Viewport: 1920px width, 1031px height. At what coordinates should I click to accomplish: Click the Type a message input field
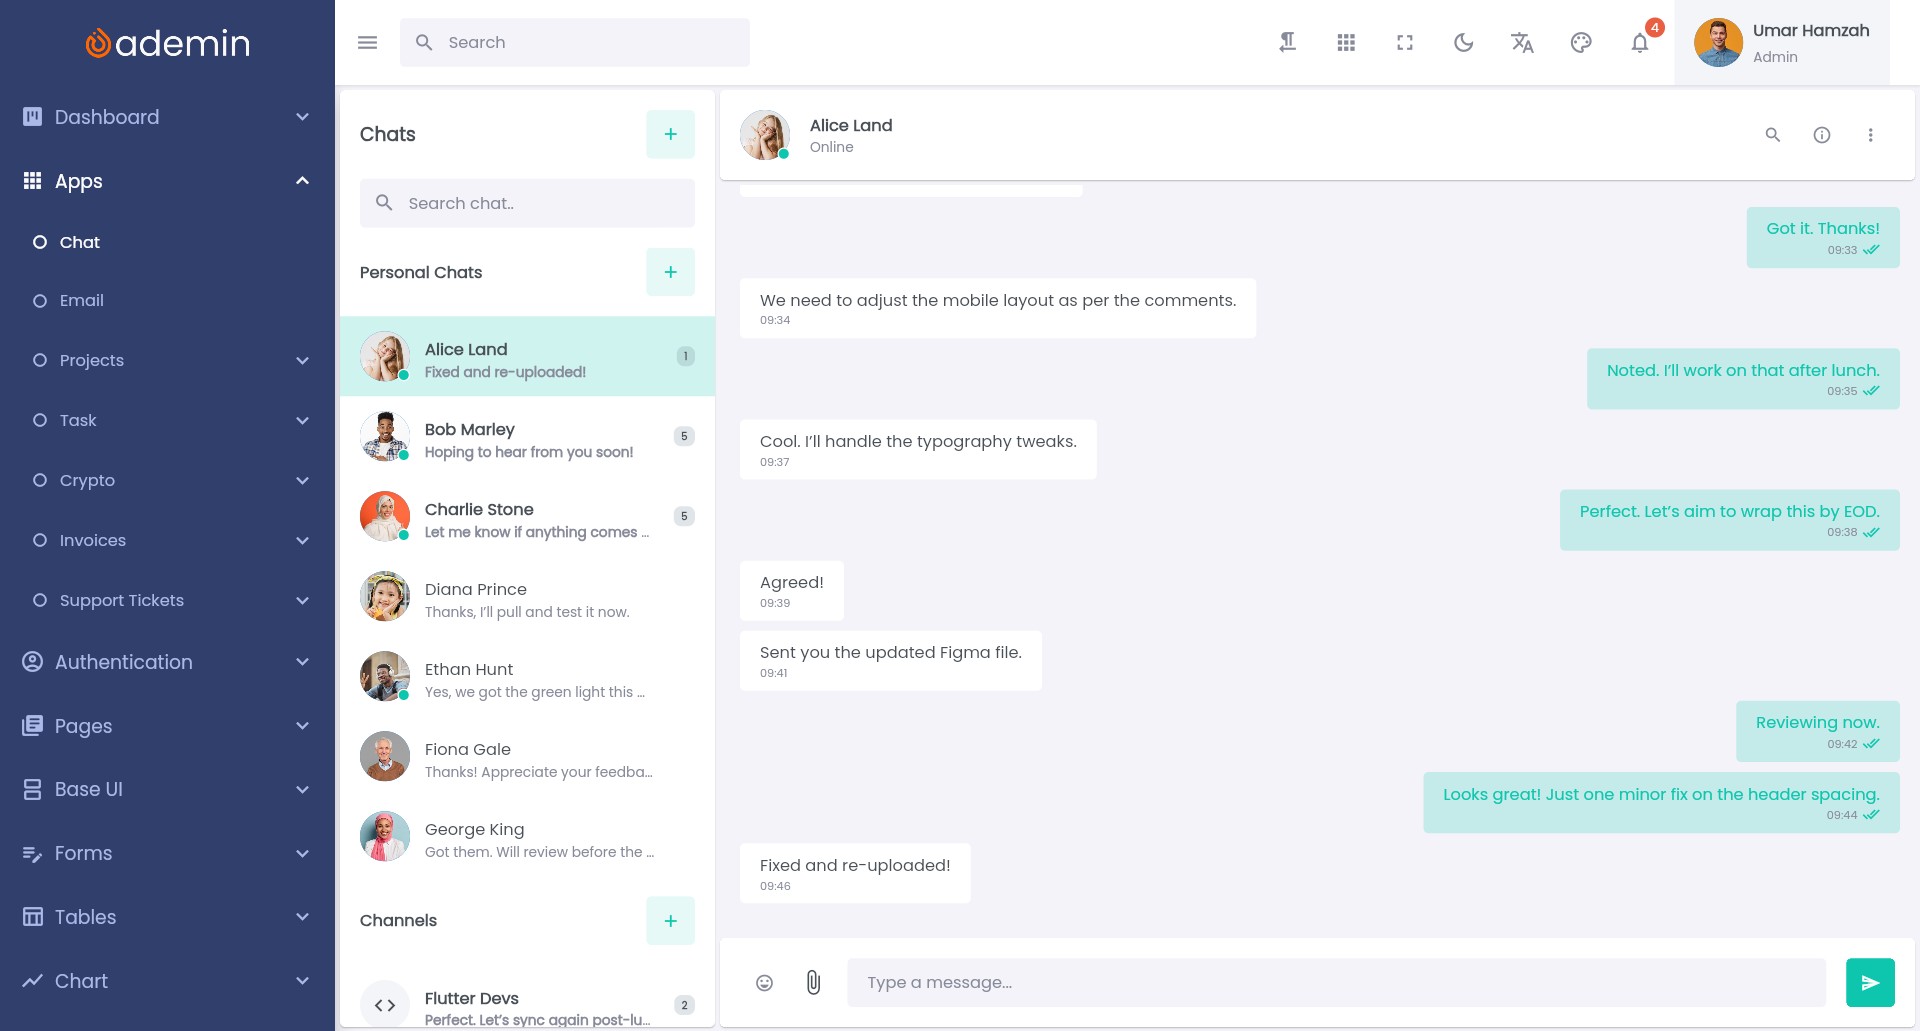(x=1335, y=982)
